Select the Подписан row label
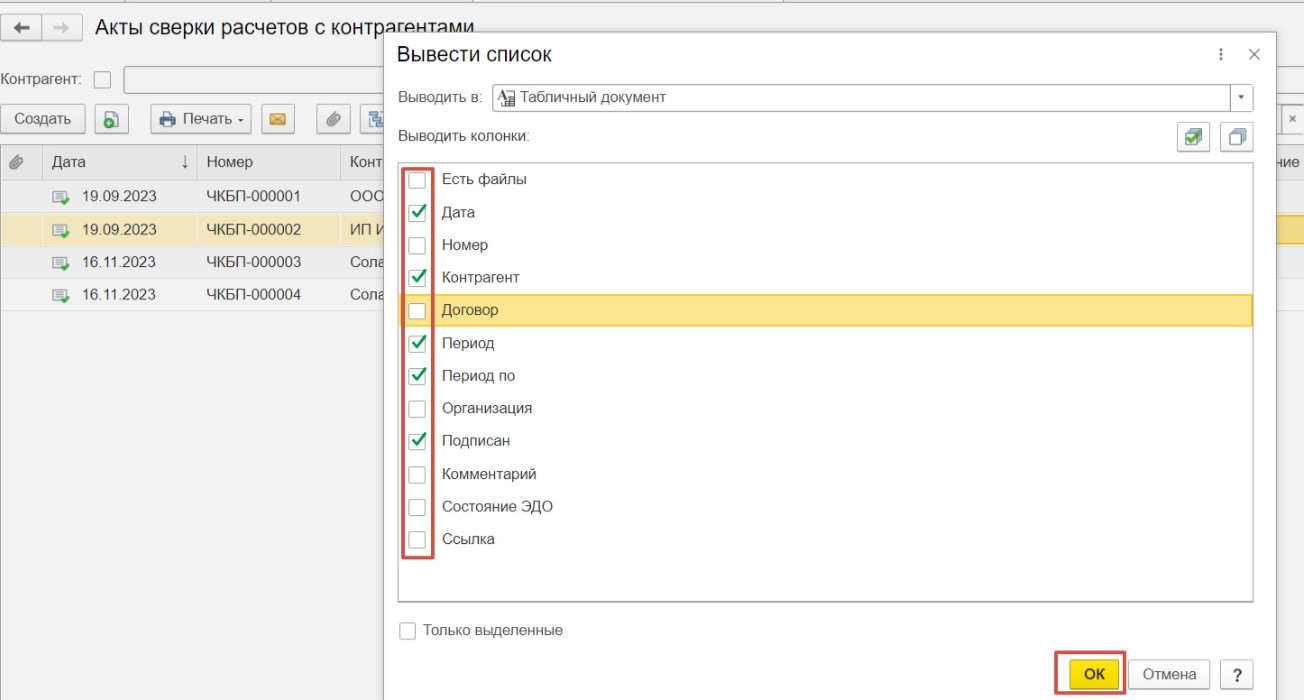 coord(476,441)
